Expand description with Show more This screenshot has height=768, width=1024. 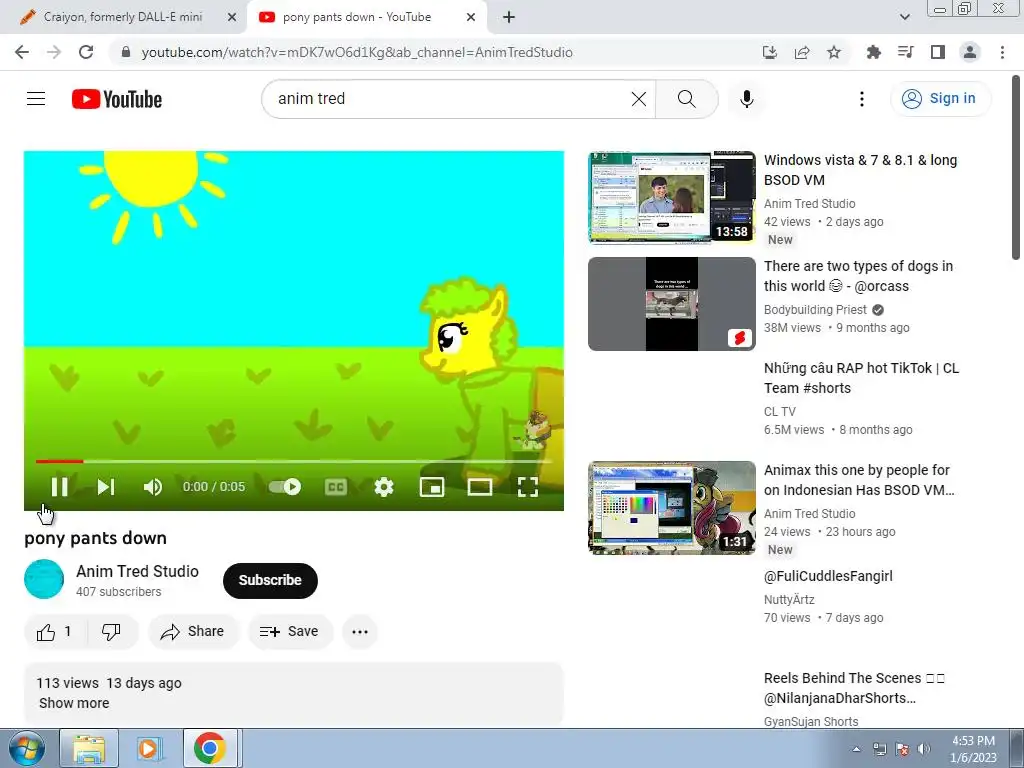click(x=74, y=703)
